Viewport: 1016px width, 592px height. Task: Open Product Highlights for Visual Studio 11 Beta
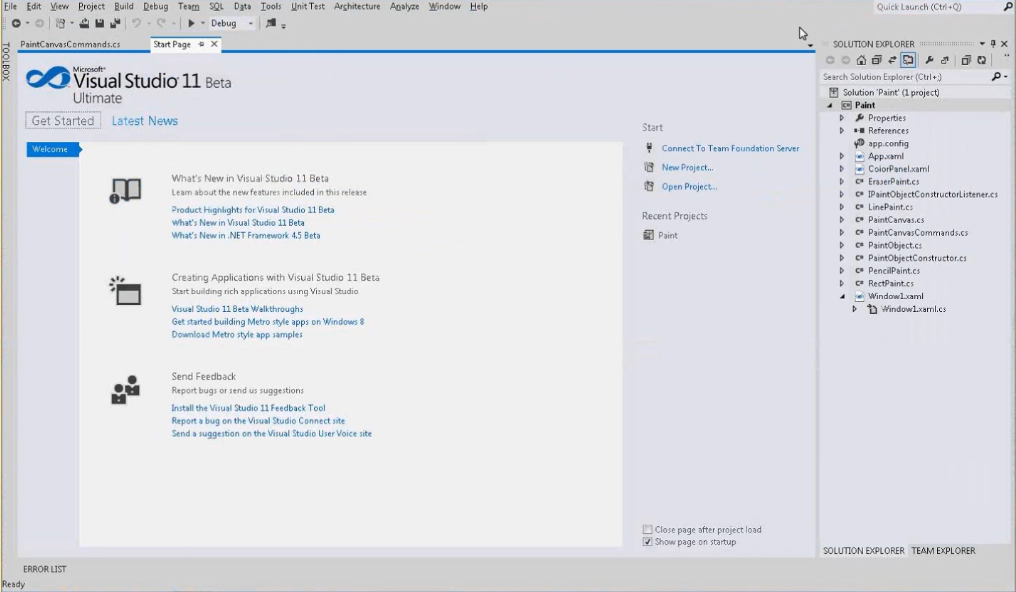coord(253,210)
